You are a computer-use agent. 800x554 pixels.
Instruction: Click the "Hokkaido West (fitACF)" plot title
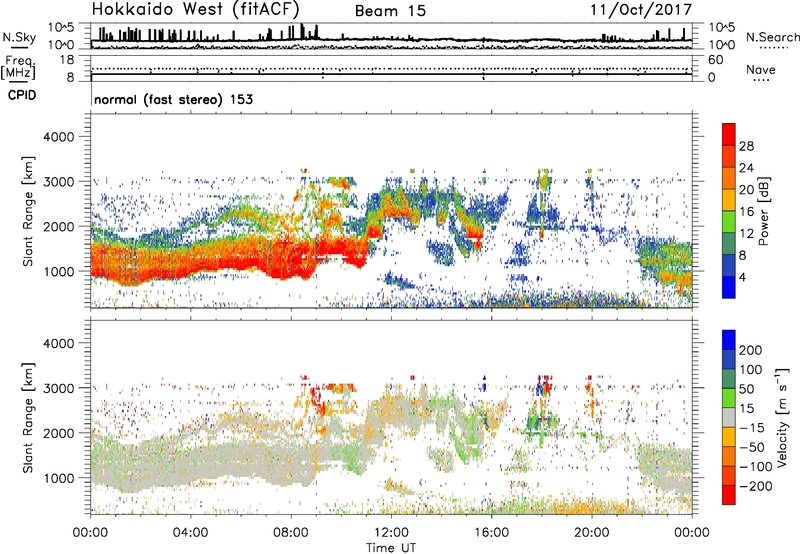[195, 10]
